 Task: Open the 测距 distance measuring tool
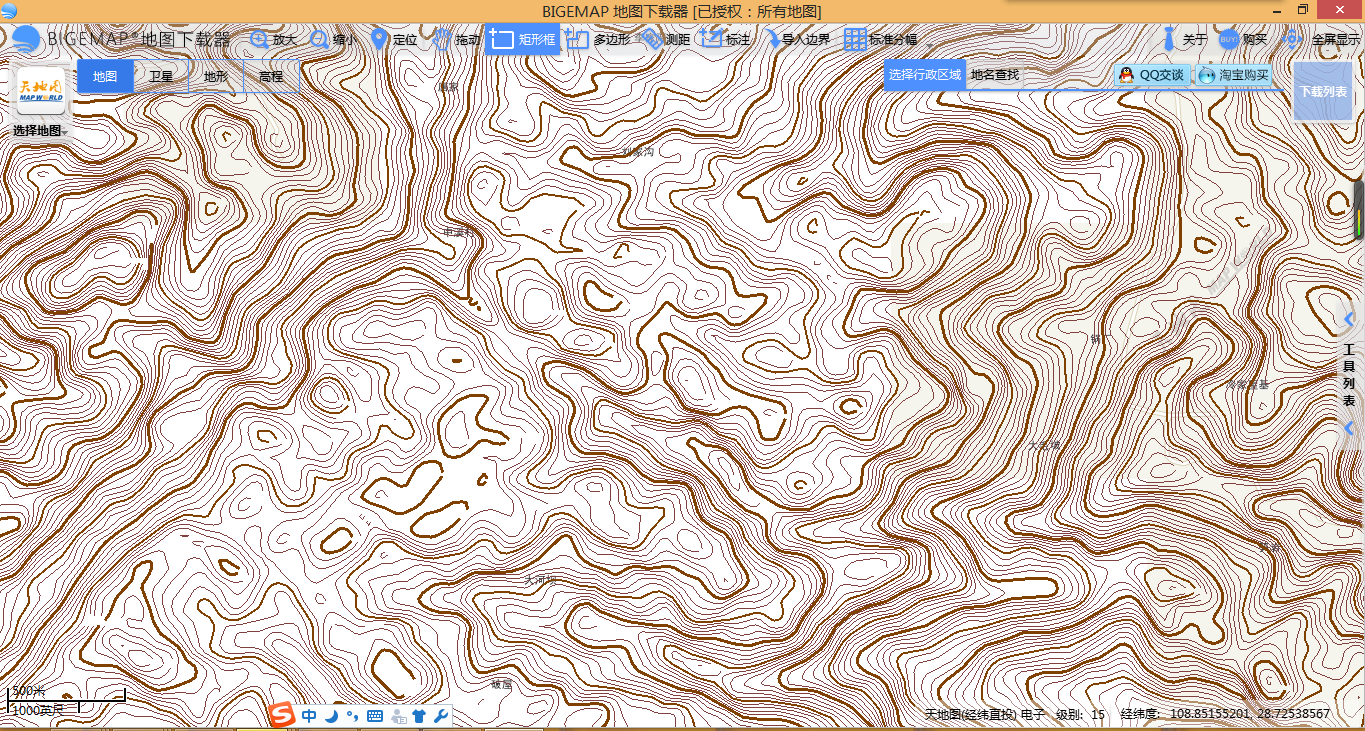pyautogui.click(x=666, y=40)
